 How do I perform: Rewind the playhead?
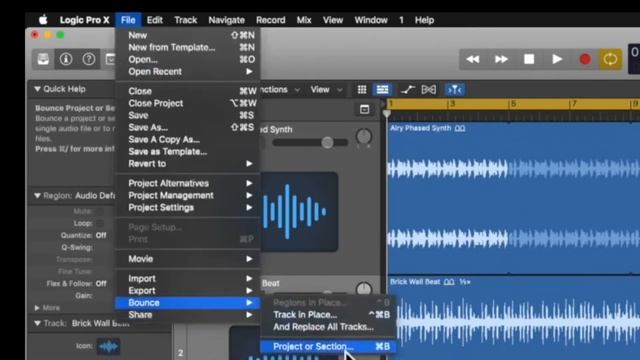click(x=473, y=60)
